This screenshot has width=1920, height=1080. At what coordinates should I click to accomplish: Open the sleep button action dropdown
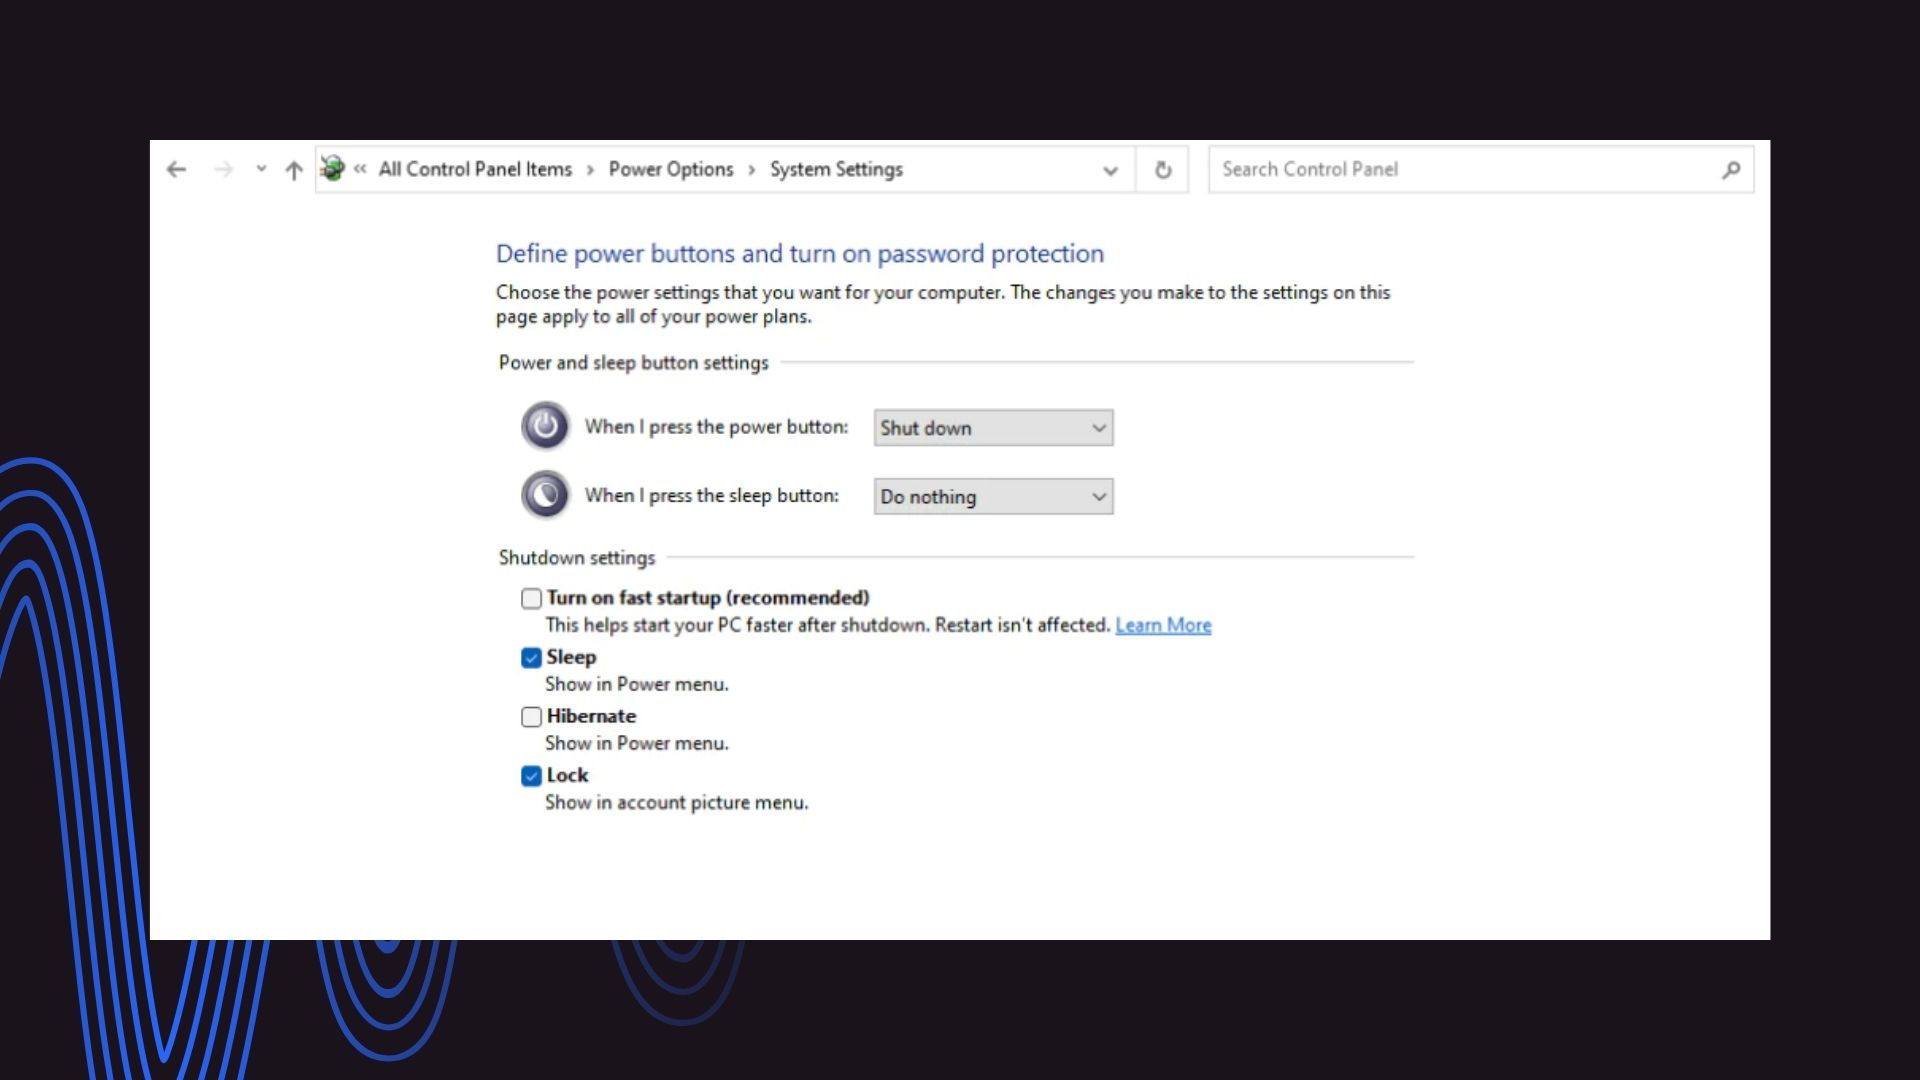pos(993,497)
